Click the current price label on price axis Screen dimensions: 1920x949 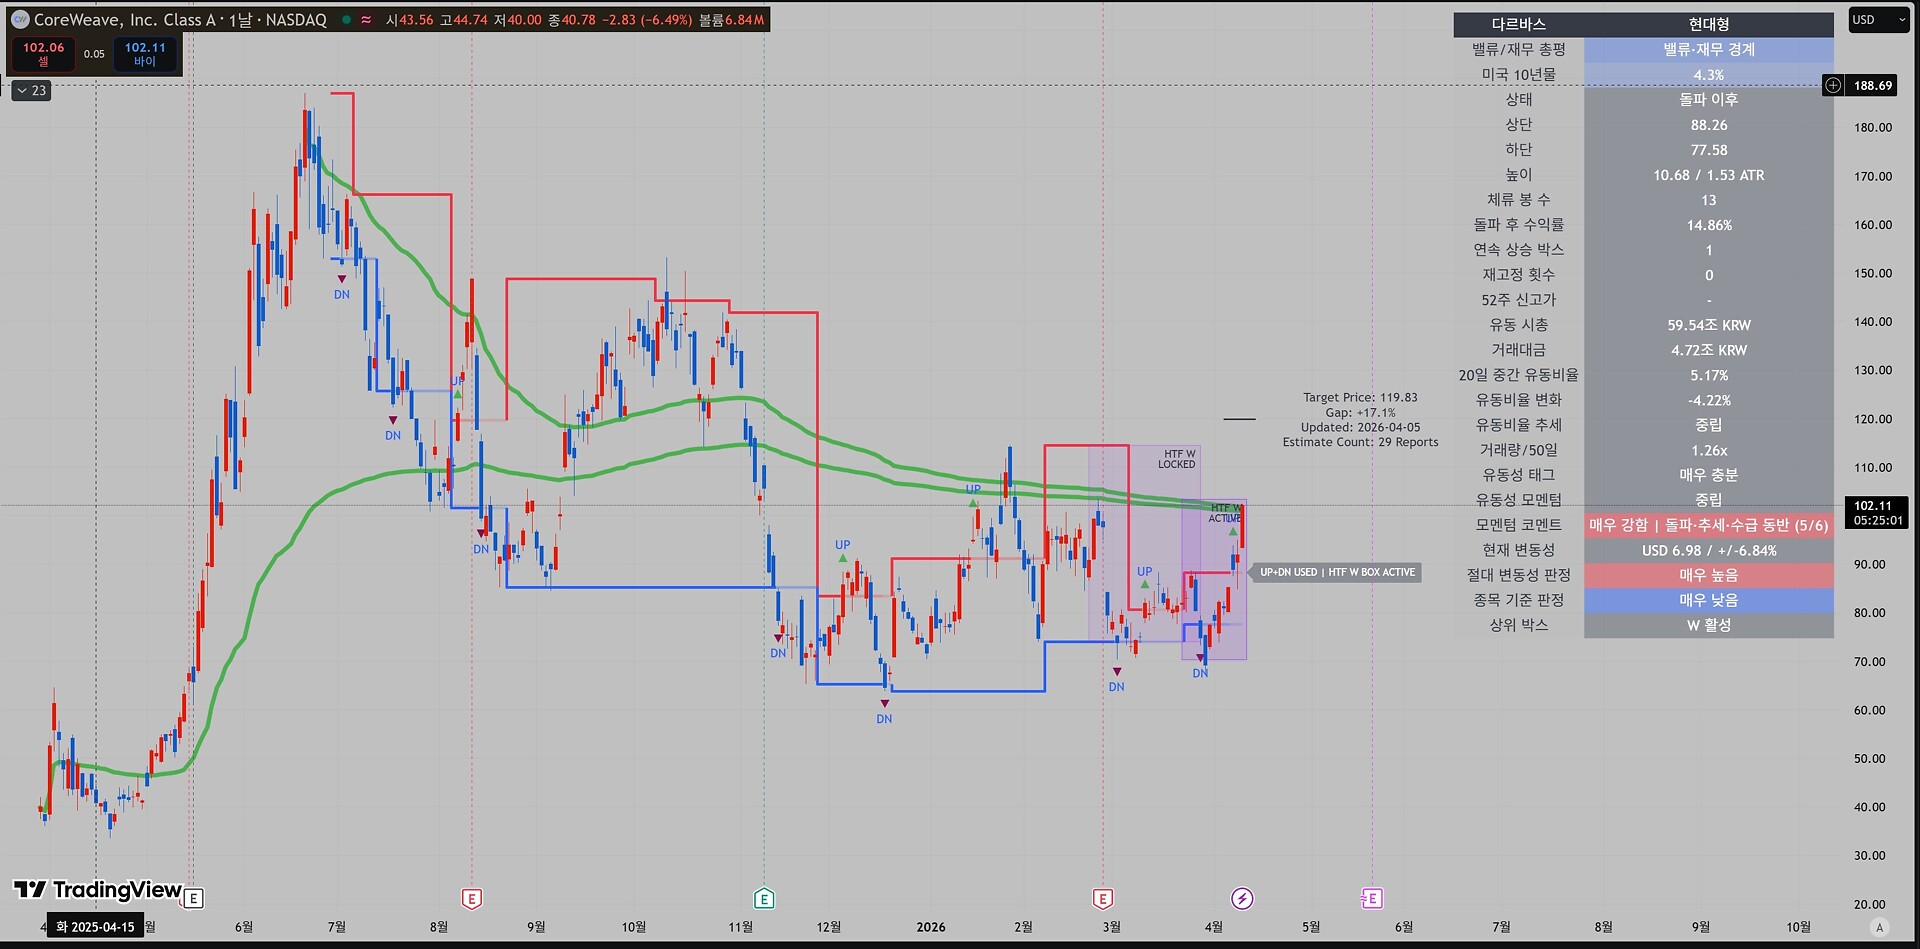point(1877,513)
